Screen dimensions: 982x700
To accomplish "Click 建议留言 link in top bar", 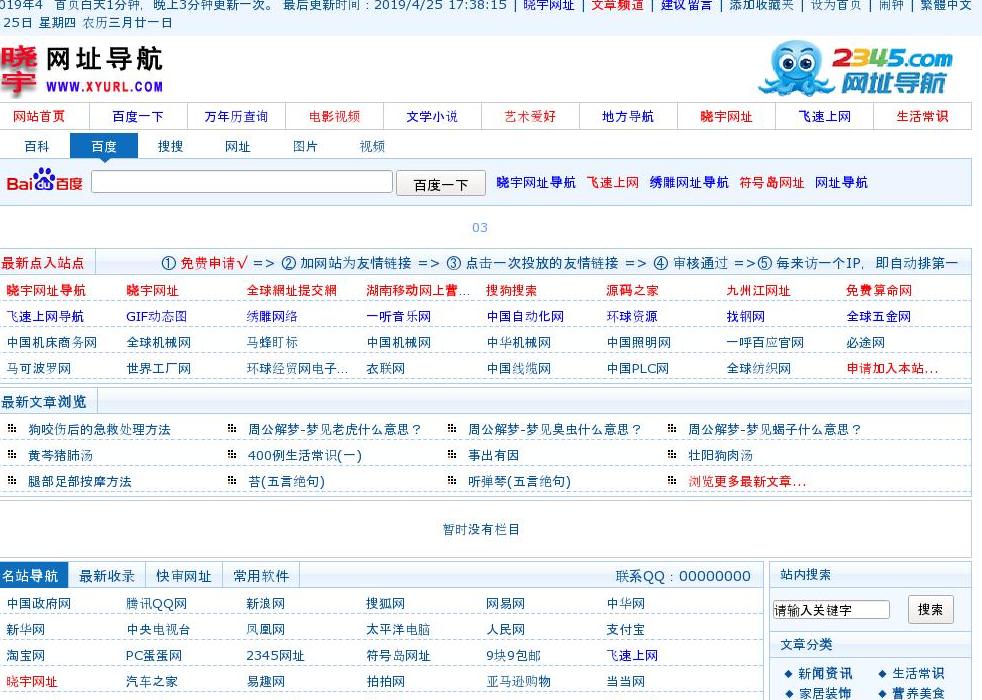I will (686, 5).
